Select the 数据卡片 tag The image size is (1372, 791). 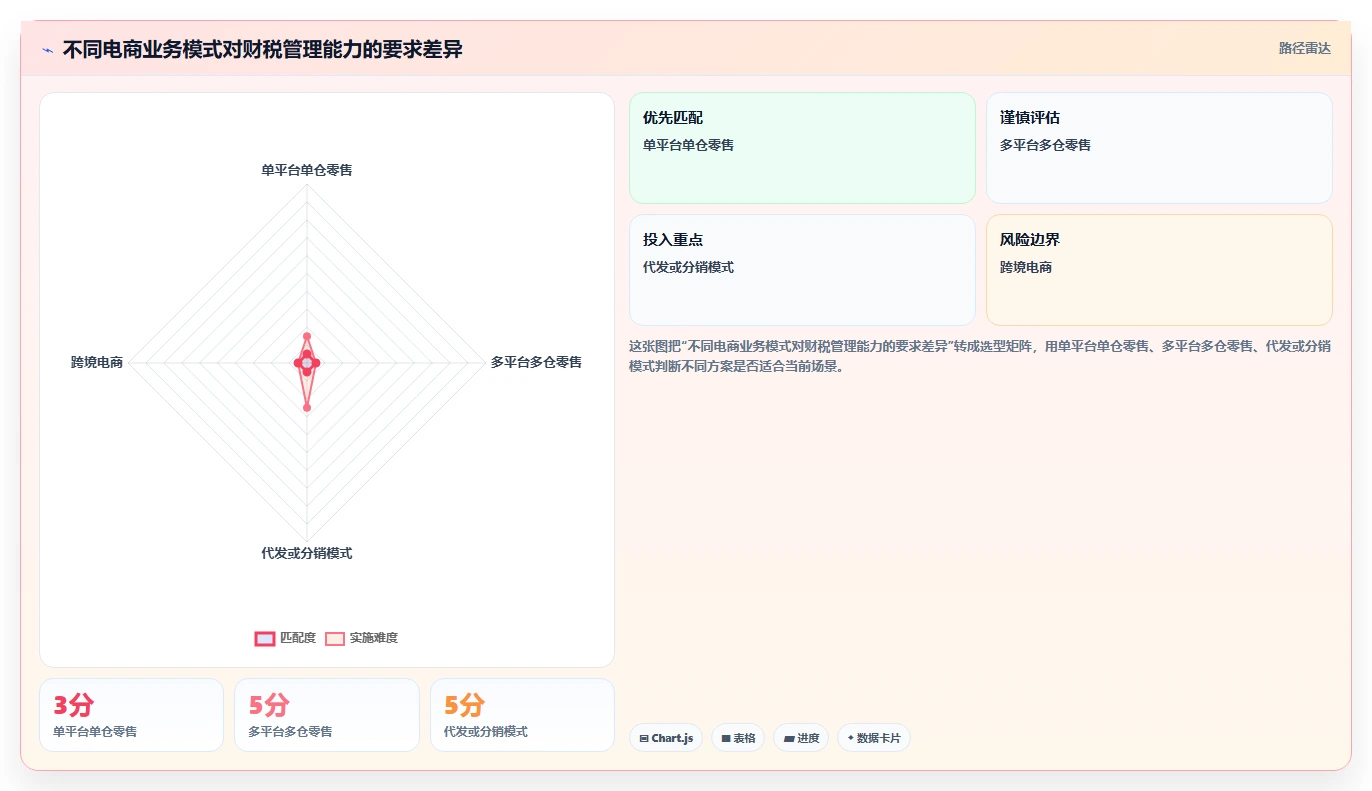click(x=874, y=738)
